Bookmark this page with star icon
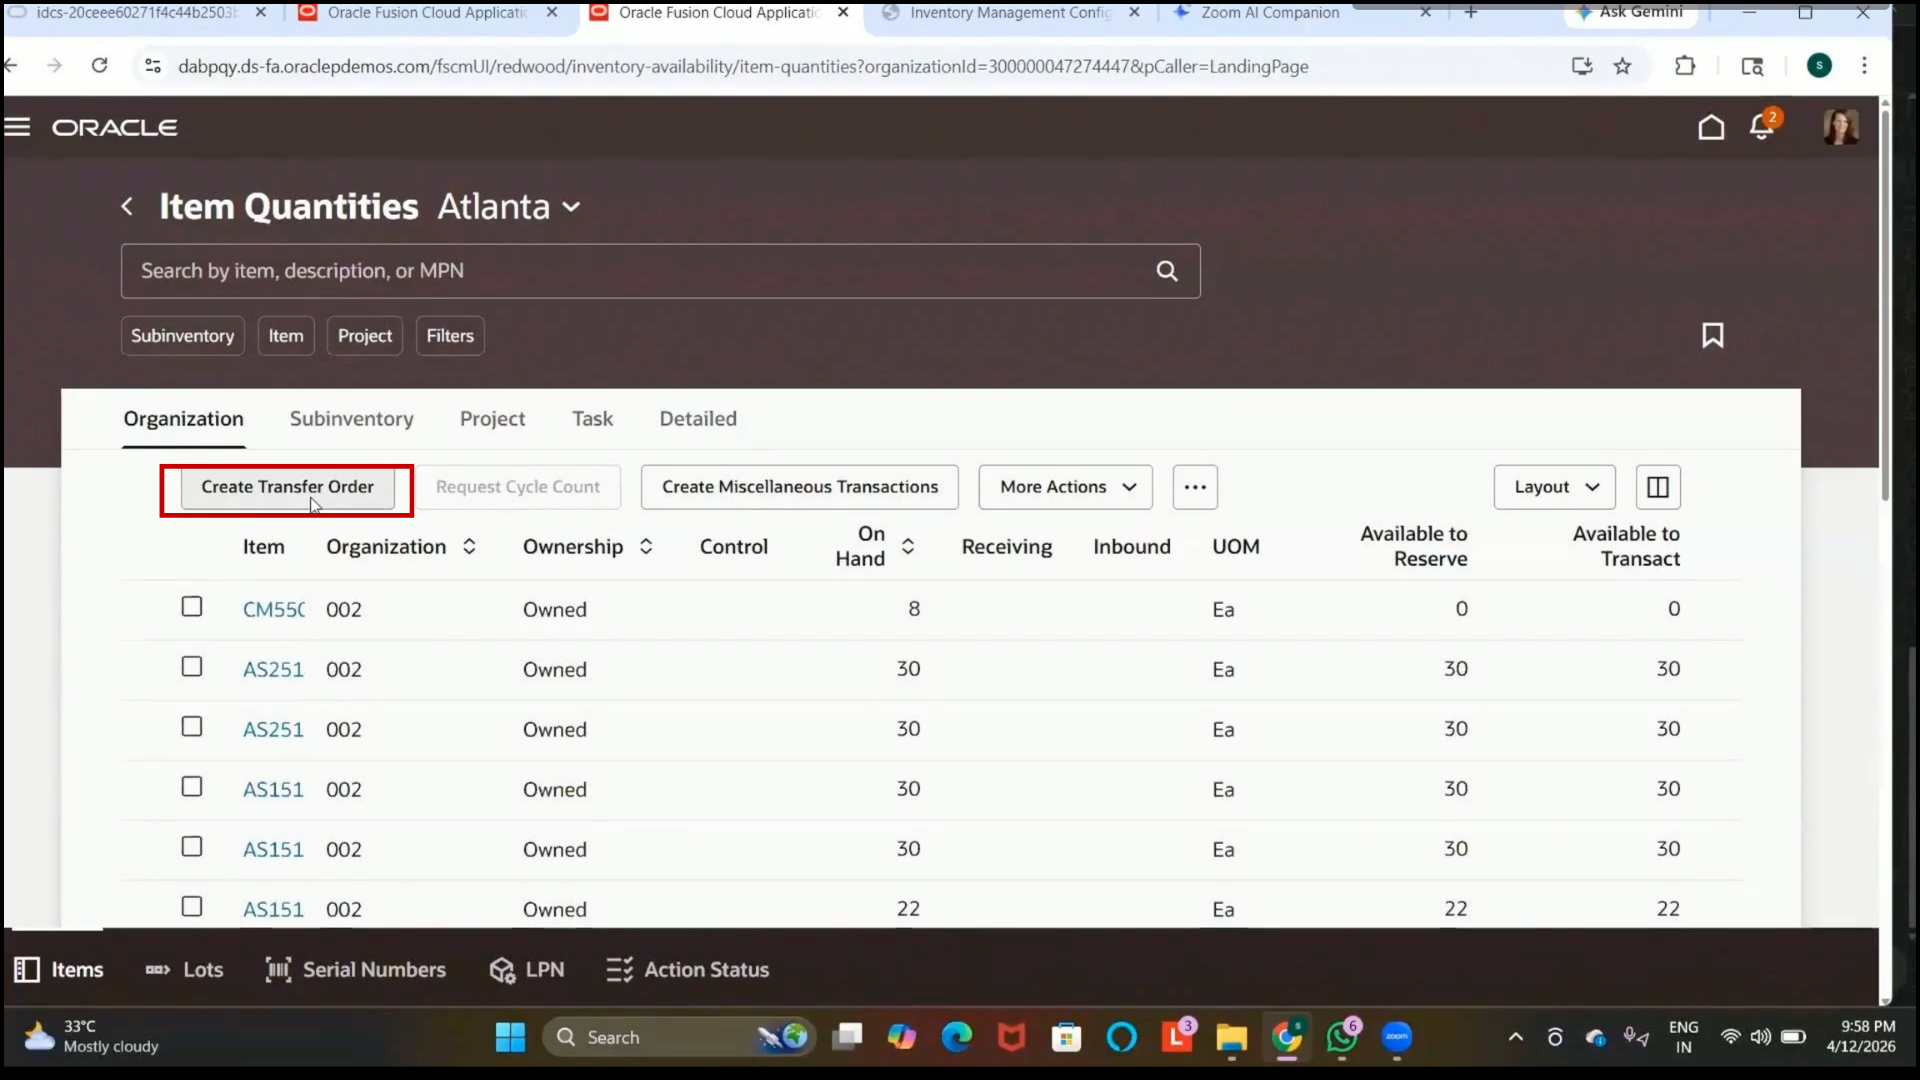The image size is (1920, 1080). point(1622,66)
